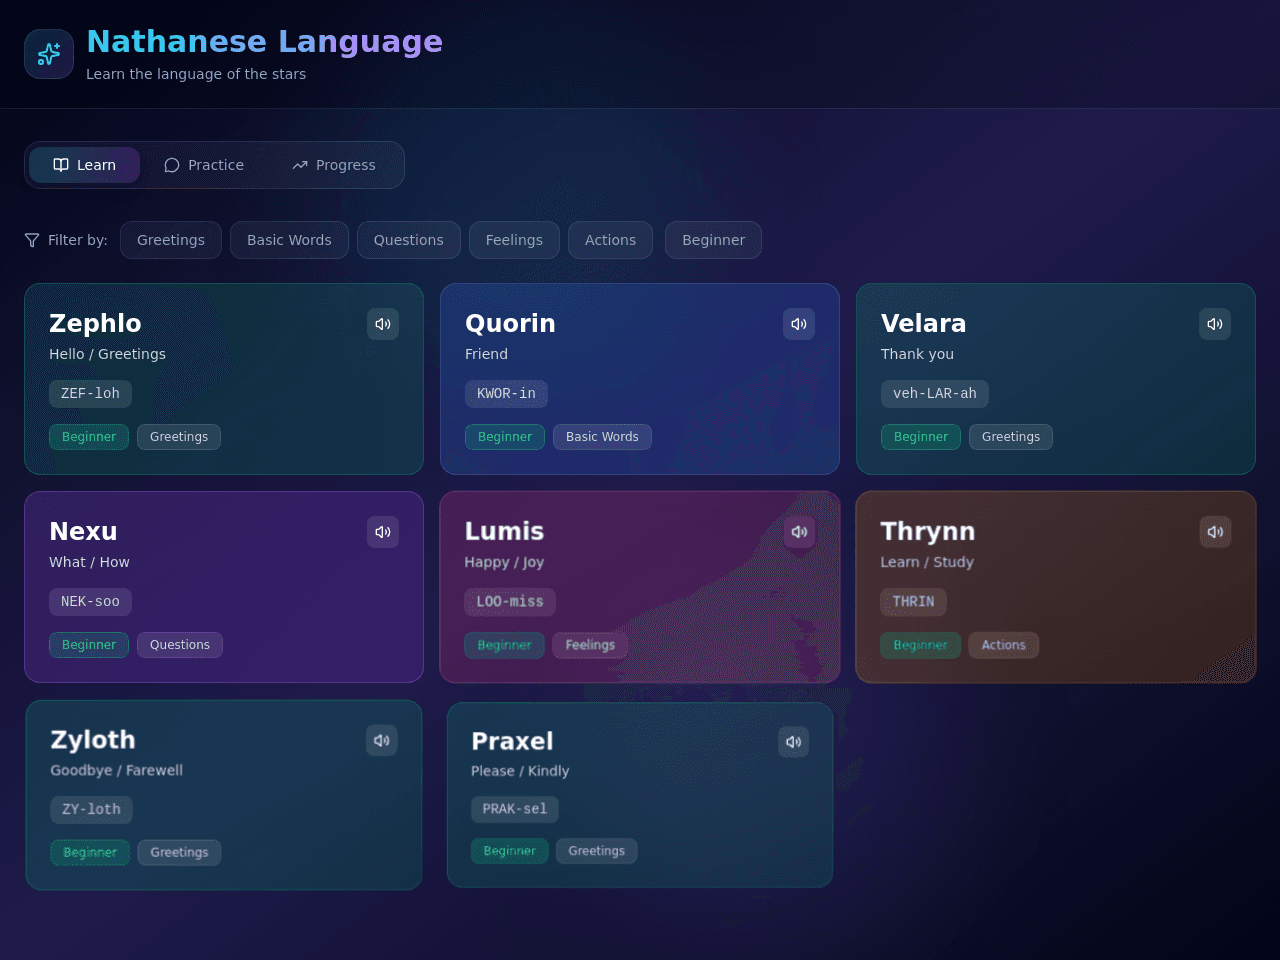Click the KWOR-in pronunciation chip
The height and width of the screenshot is (960, 1280).
click(x=506, y=394)
